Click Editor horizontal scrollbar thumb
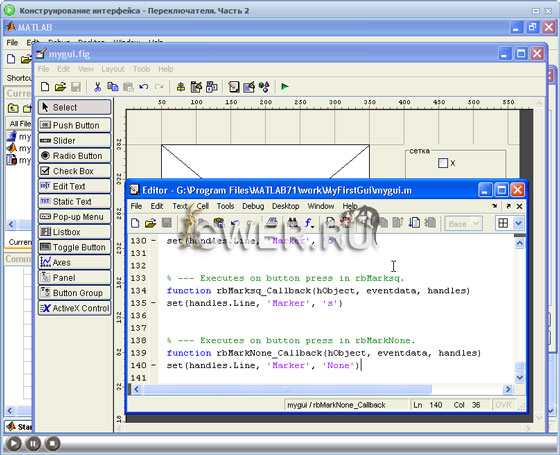The height and width of the screenshot is (455, 560). click(288, 389)
